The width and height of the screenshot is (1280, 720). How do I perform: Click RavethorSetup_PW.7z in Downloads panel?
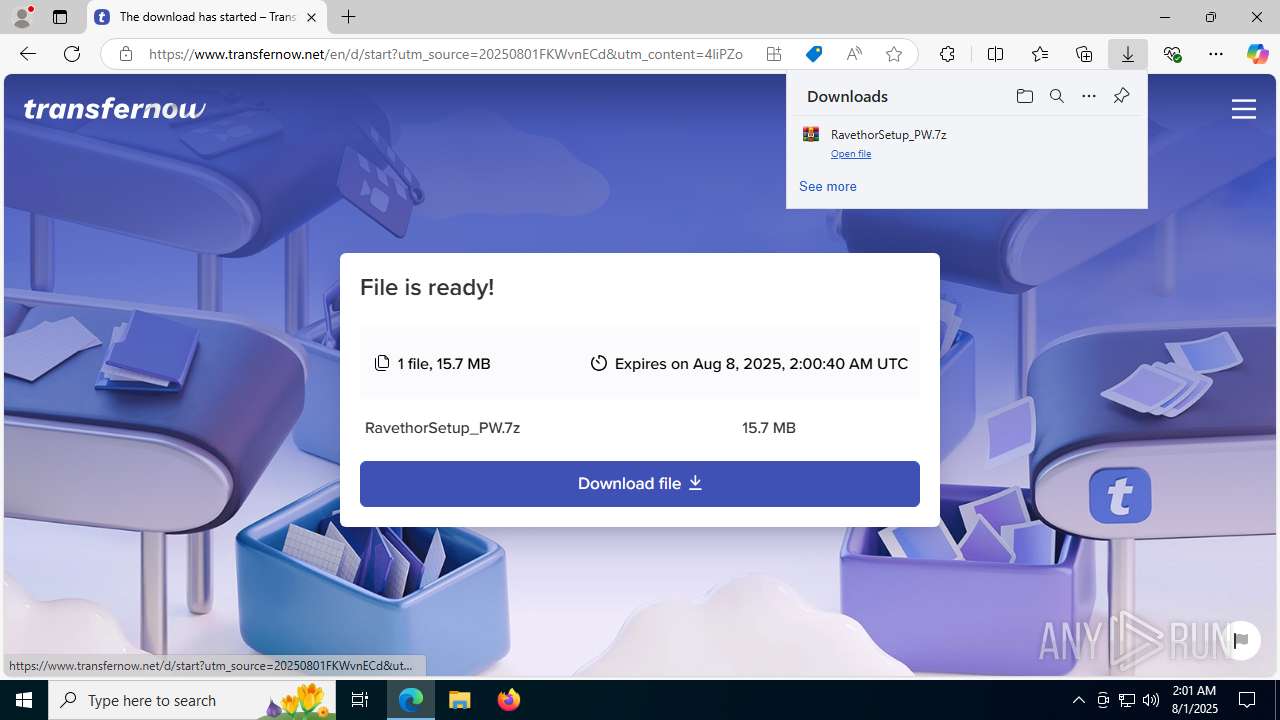[x=888, y=135]
